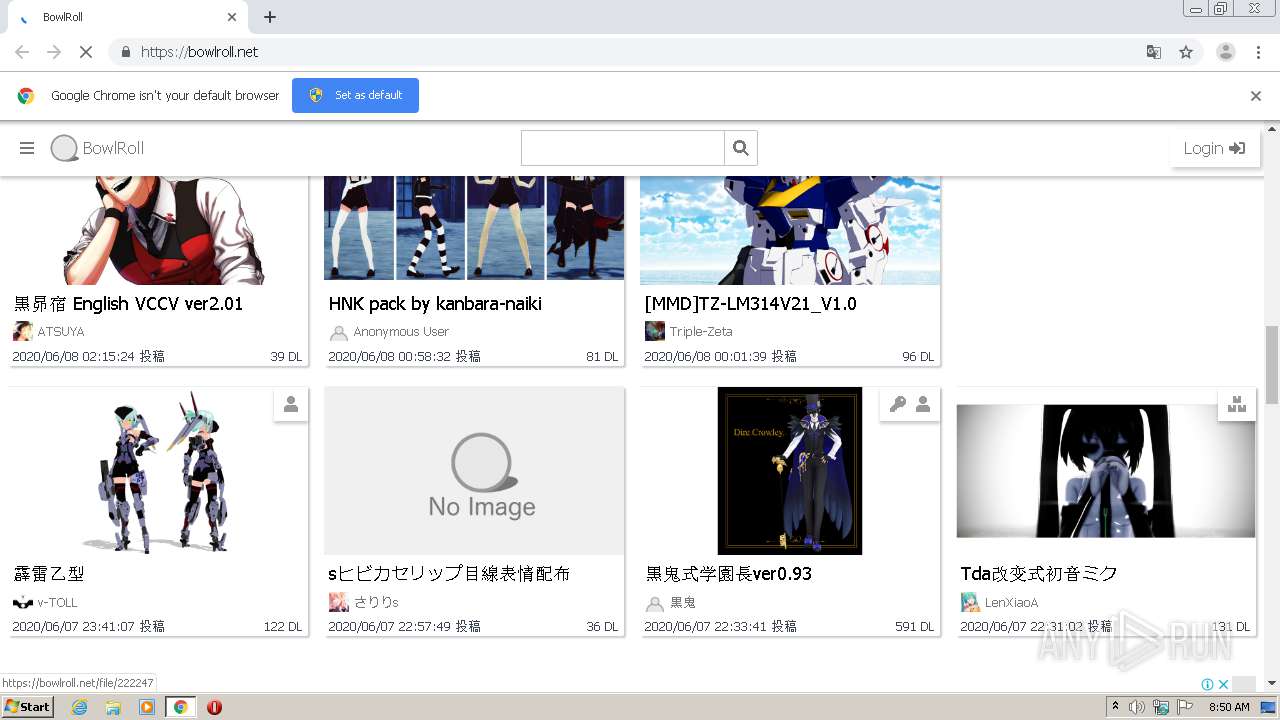Open 黒昴宿 English VCCV ver2.01 title
Image resolution: width=1280 pixels, height=720 pixels.
point(128,303)
